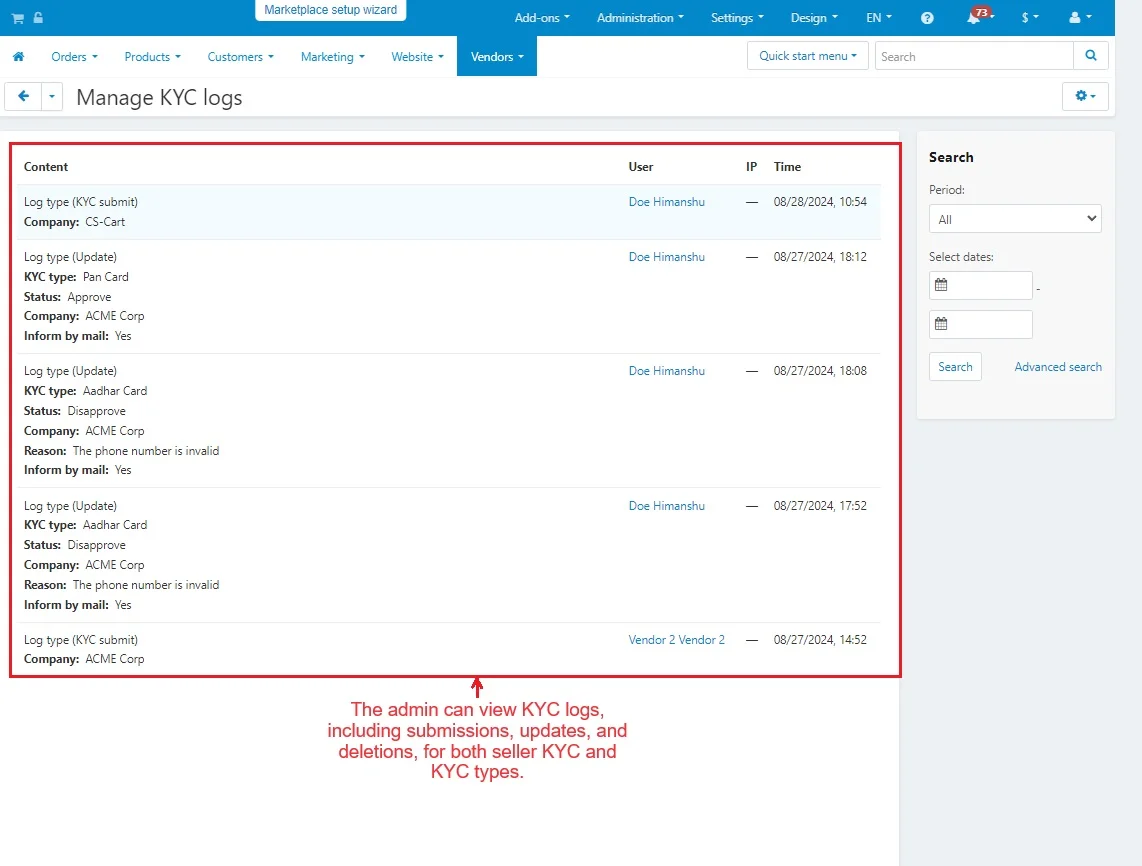Open the Administration menu

click(640, 18)
